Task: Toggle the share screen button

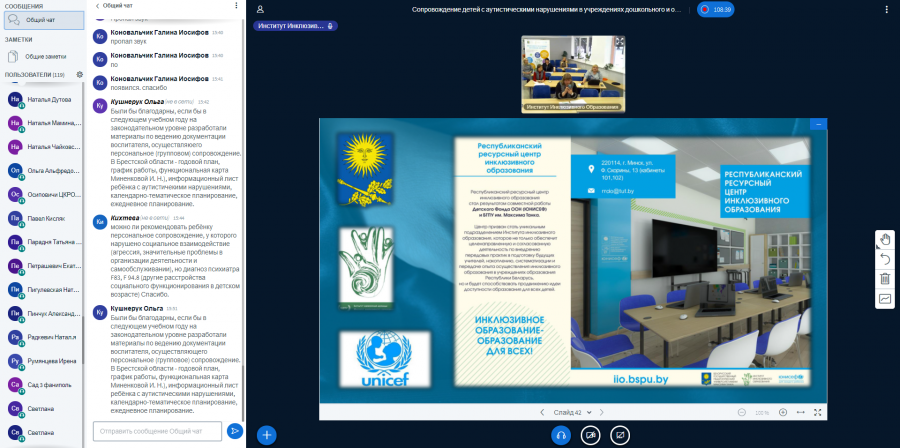Action: pos(619,435)
